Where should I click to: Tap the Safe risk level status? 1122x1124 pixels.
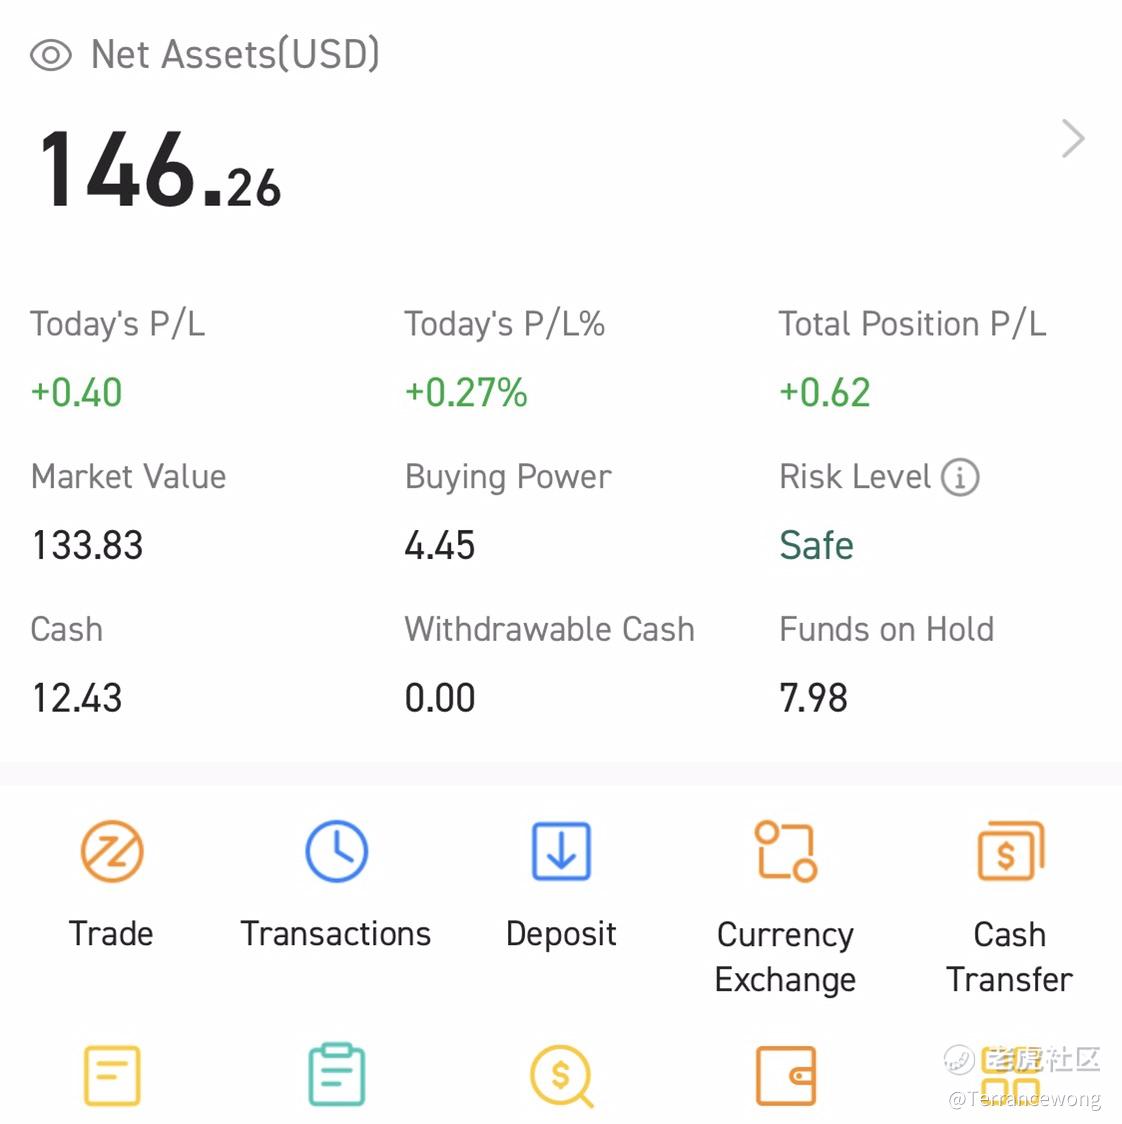pyautogui.click(x=816, y=546)
